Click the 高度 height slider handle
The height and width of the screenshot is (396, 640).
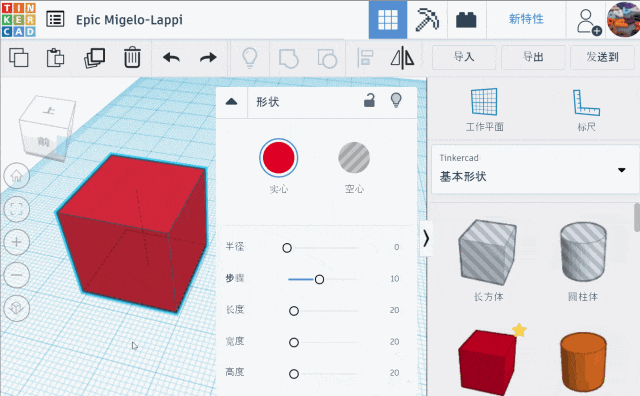[x=294, y=374]
